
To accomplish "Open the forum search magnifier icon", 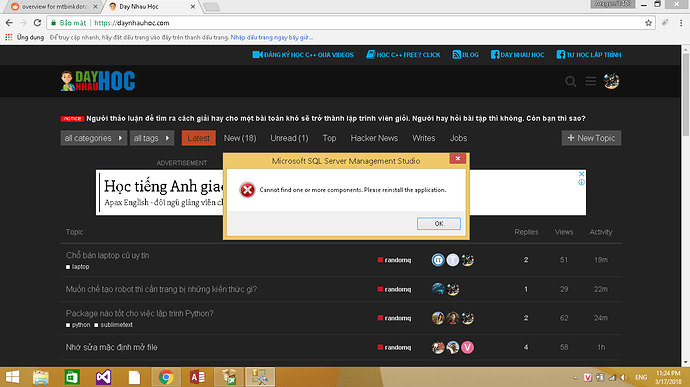I will (570, 81).
